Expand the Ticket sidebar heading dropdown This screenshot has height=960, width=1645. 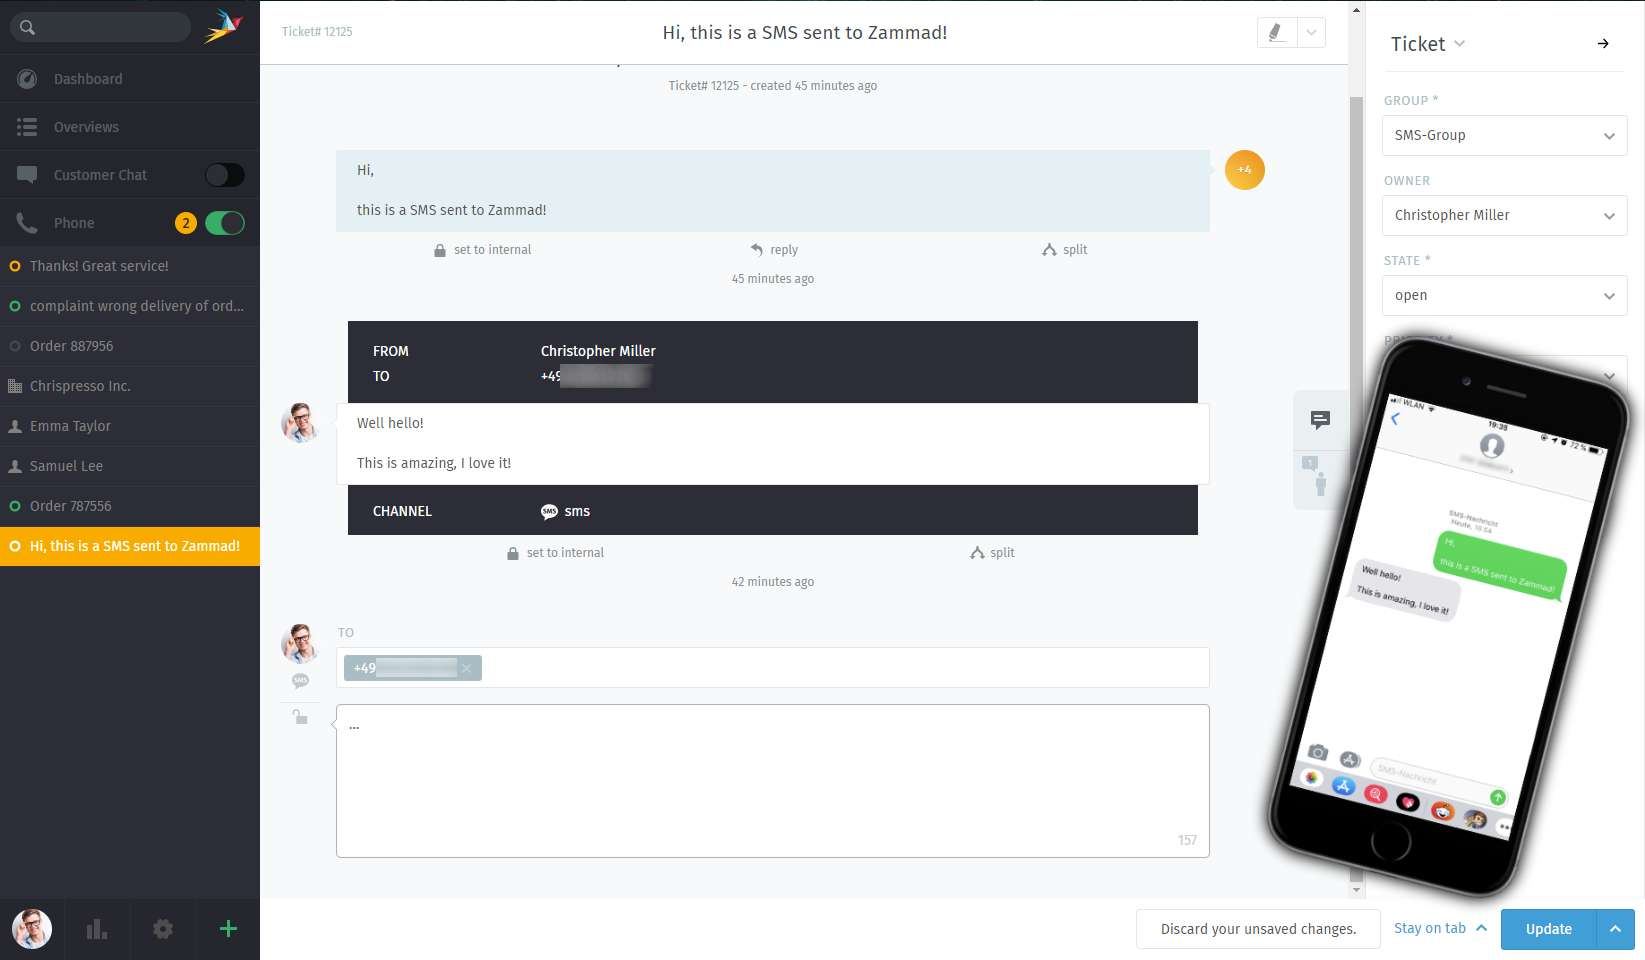(1427, 44)
